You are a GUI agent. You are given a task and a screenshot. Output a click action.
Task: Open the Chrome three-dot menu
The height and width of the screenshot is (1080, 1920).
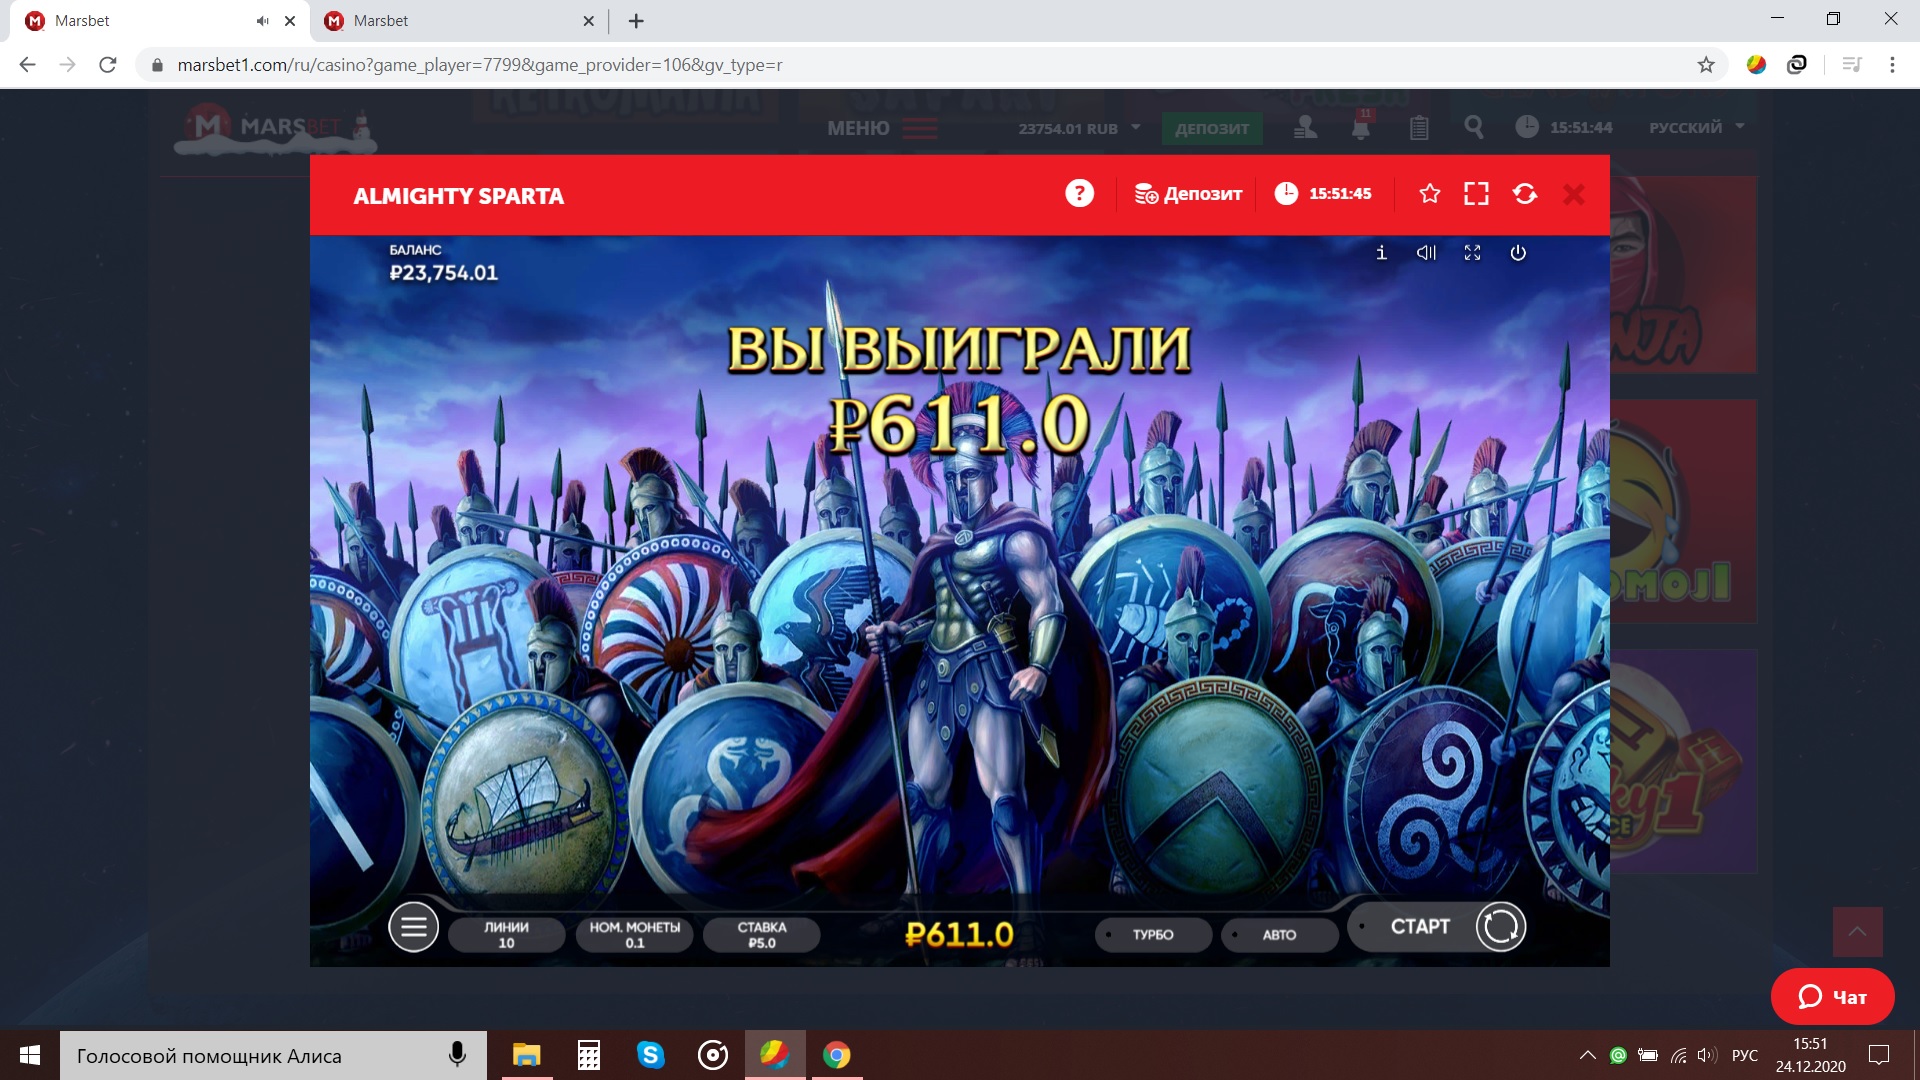coord(1892,65)
